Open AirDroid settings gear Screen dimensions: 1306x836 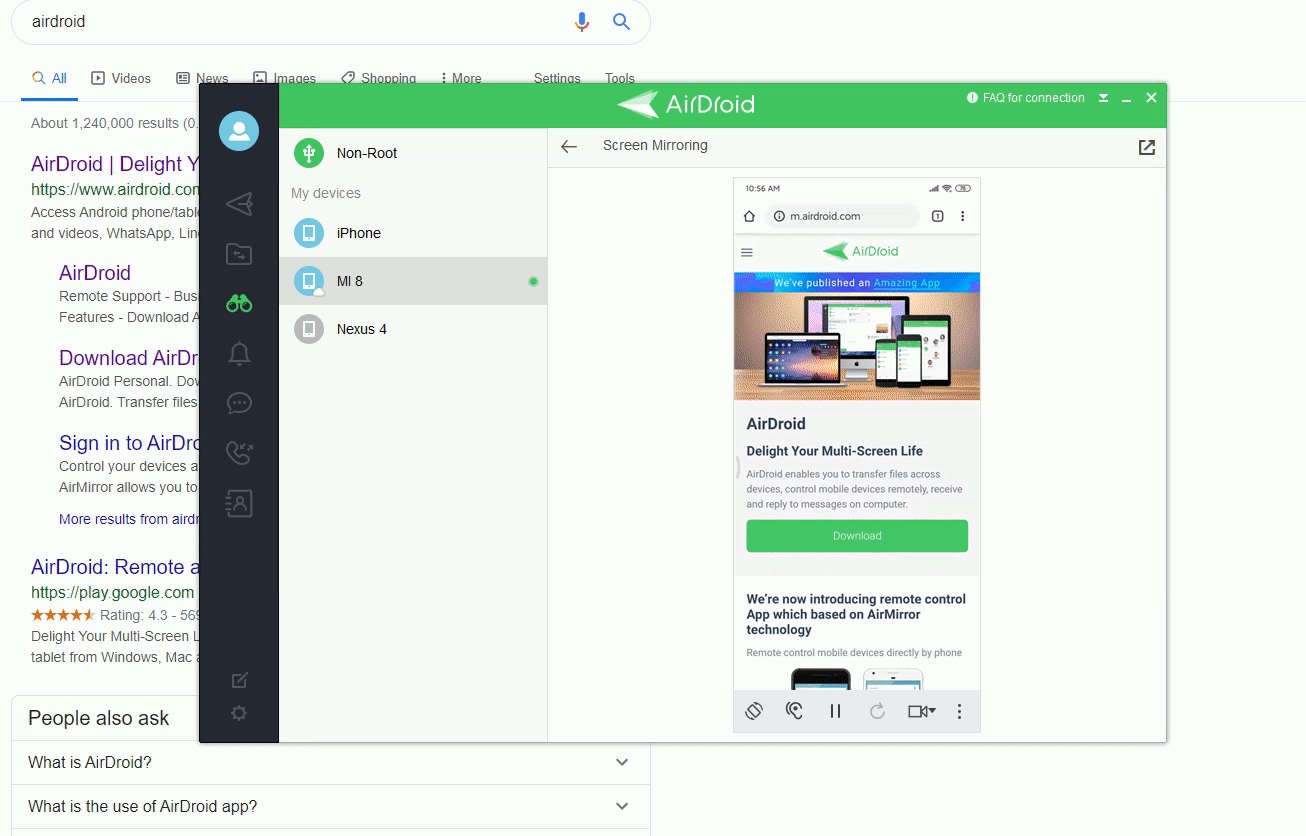click(239, 713)
